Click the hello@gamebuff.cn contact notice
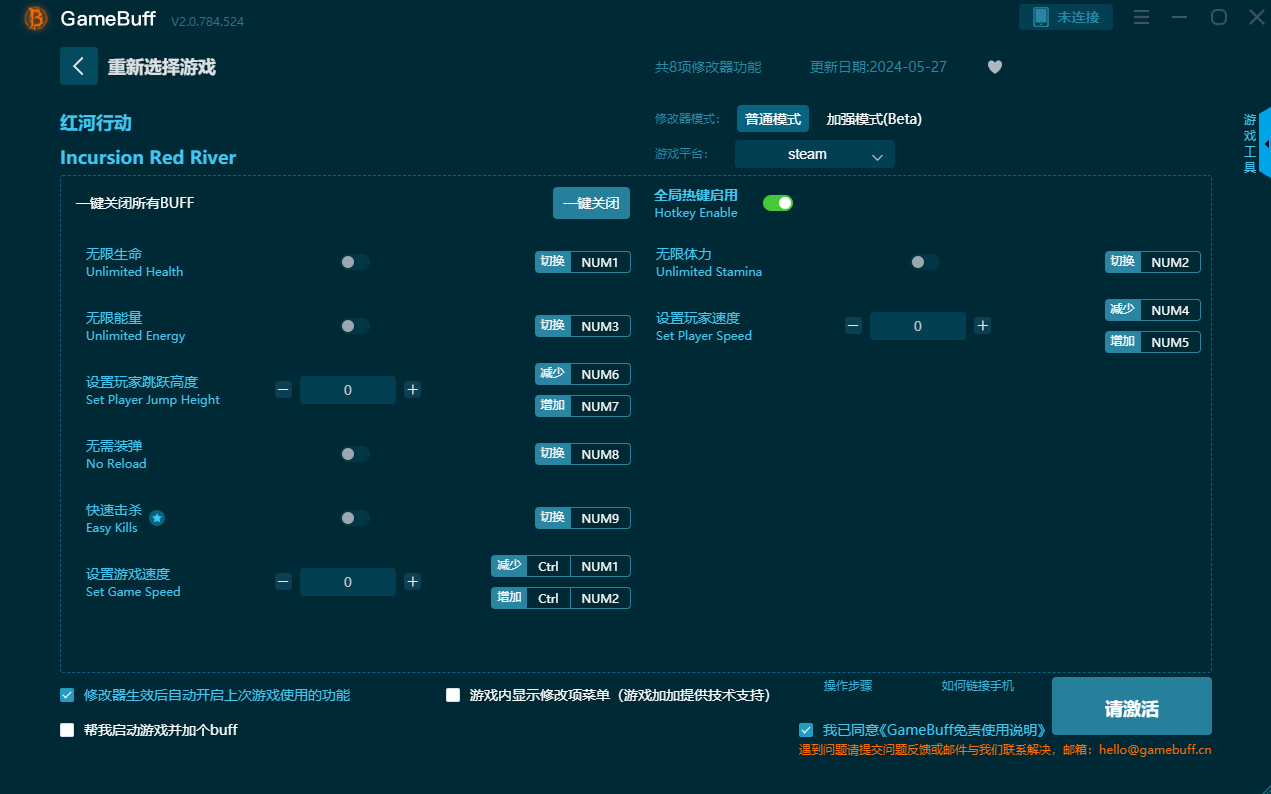This screenshot has height=794, width=1271. click(1005, 749)
